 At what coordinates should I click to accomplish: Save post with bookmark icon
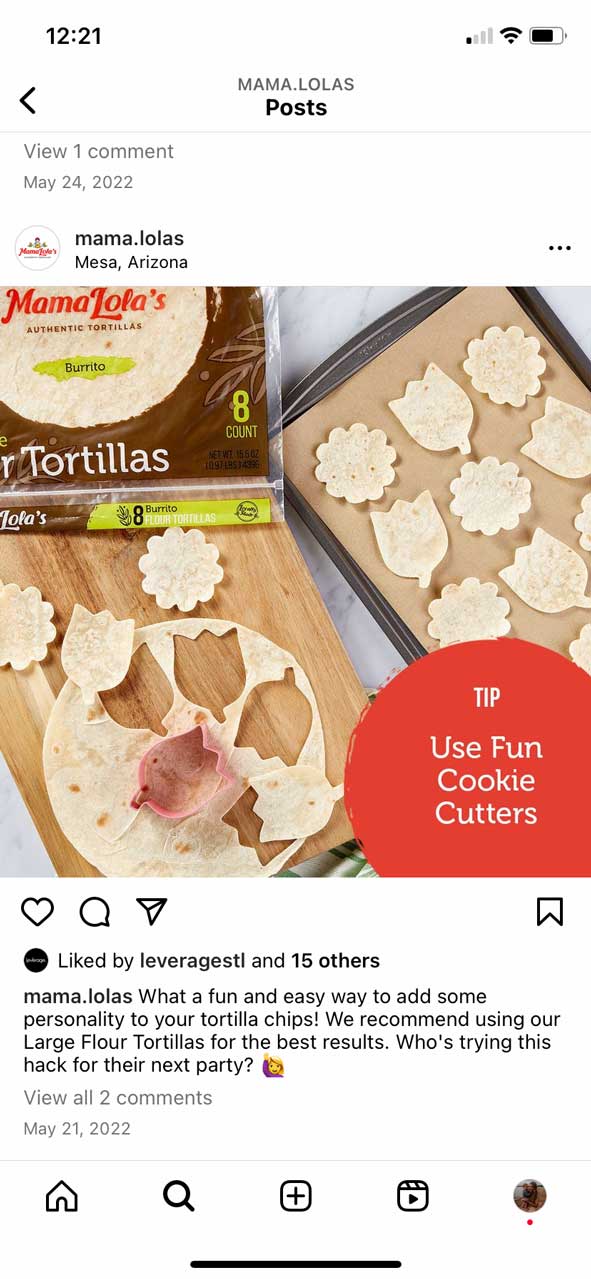pos(550,911)
